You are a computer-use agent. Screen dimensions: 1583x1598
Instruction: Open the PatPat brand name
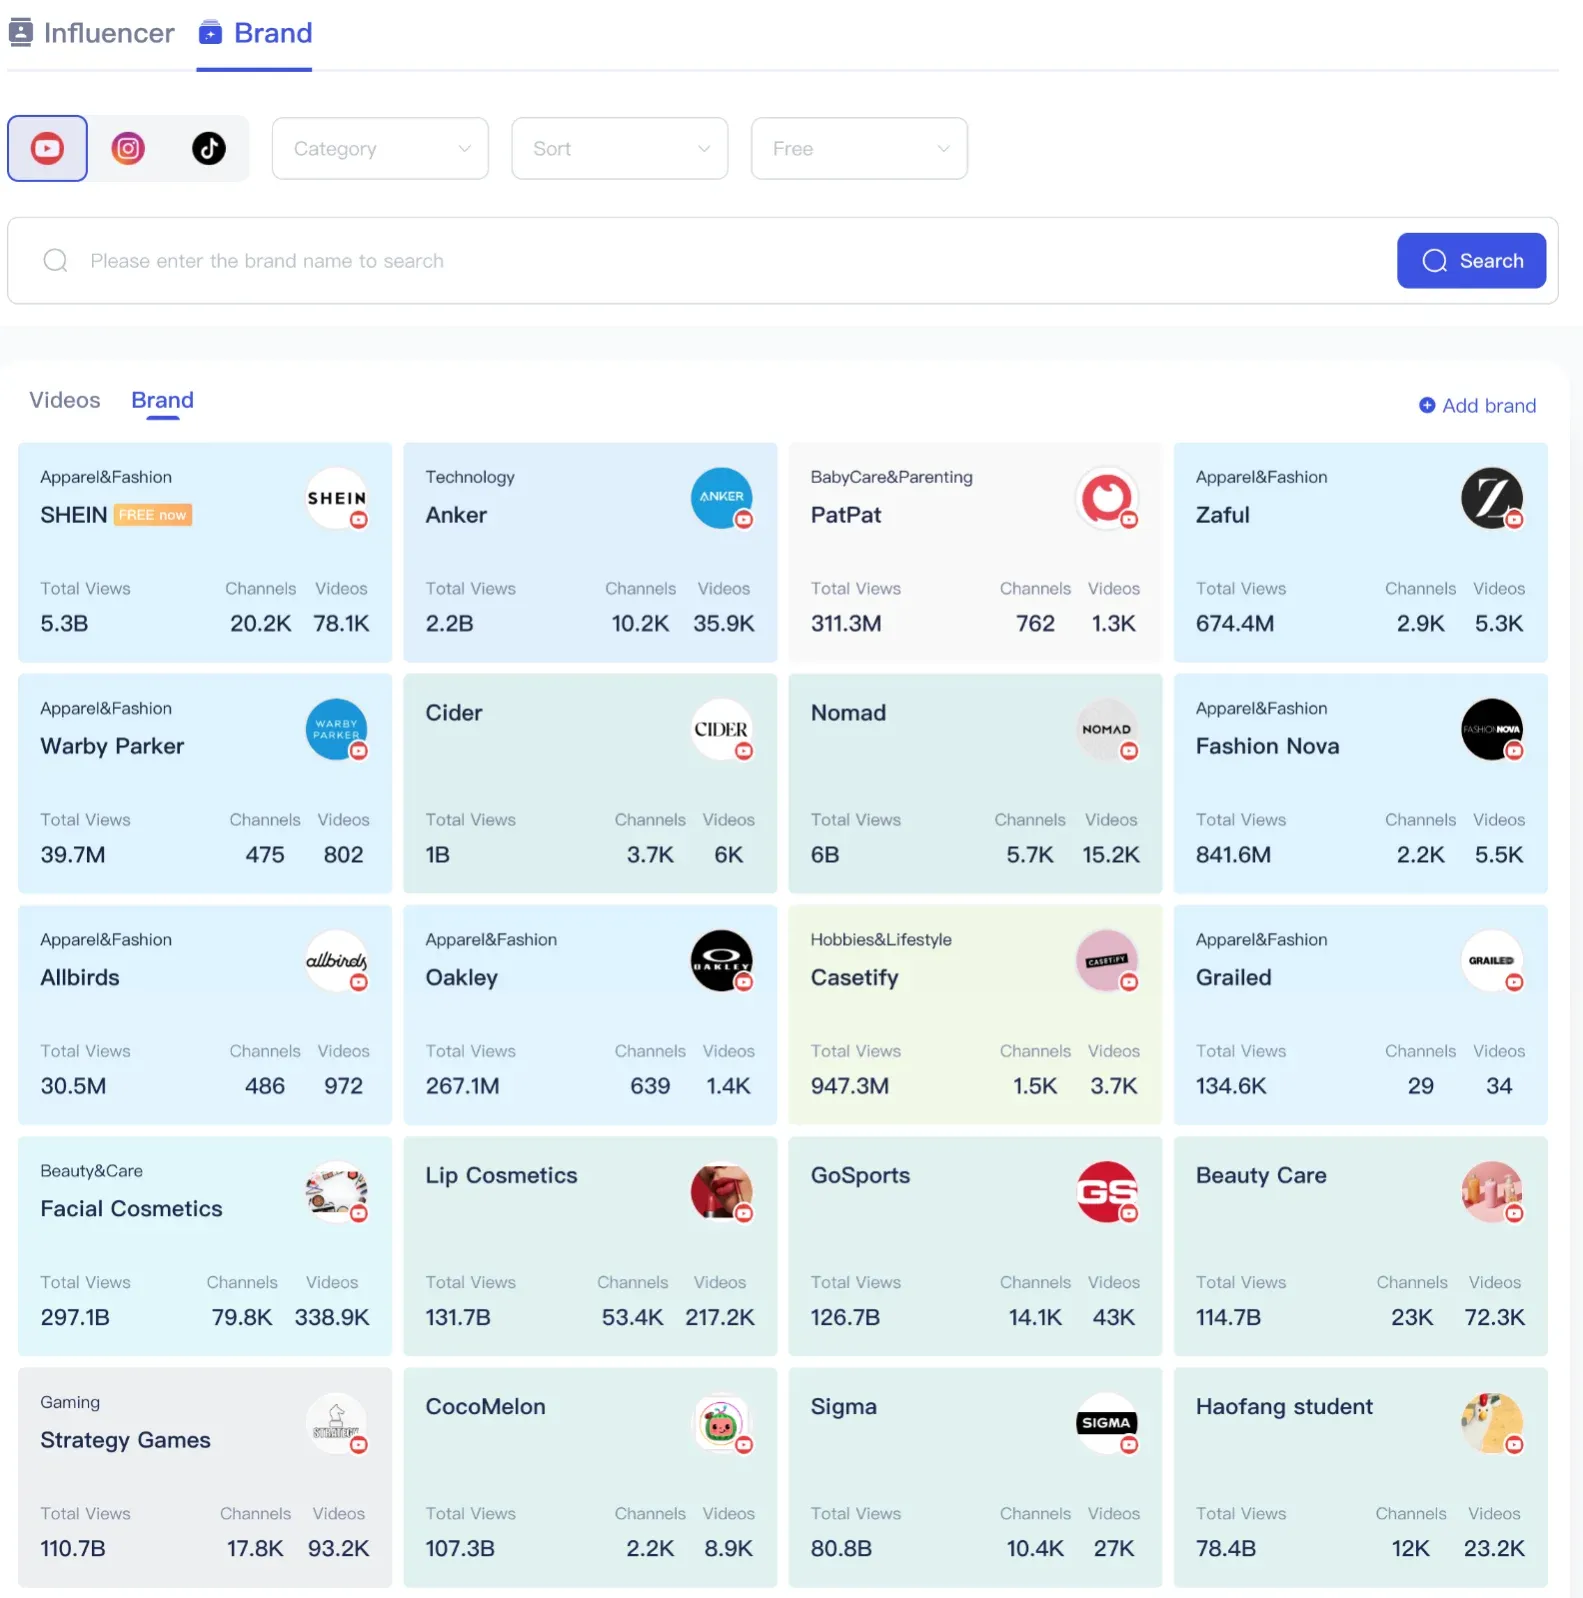pyautogui.click(x=846, y=515)
